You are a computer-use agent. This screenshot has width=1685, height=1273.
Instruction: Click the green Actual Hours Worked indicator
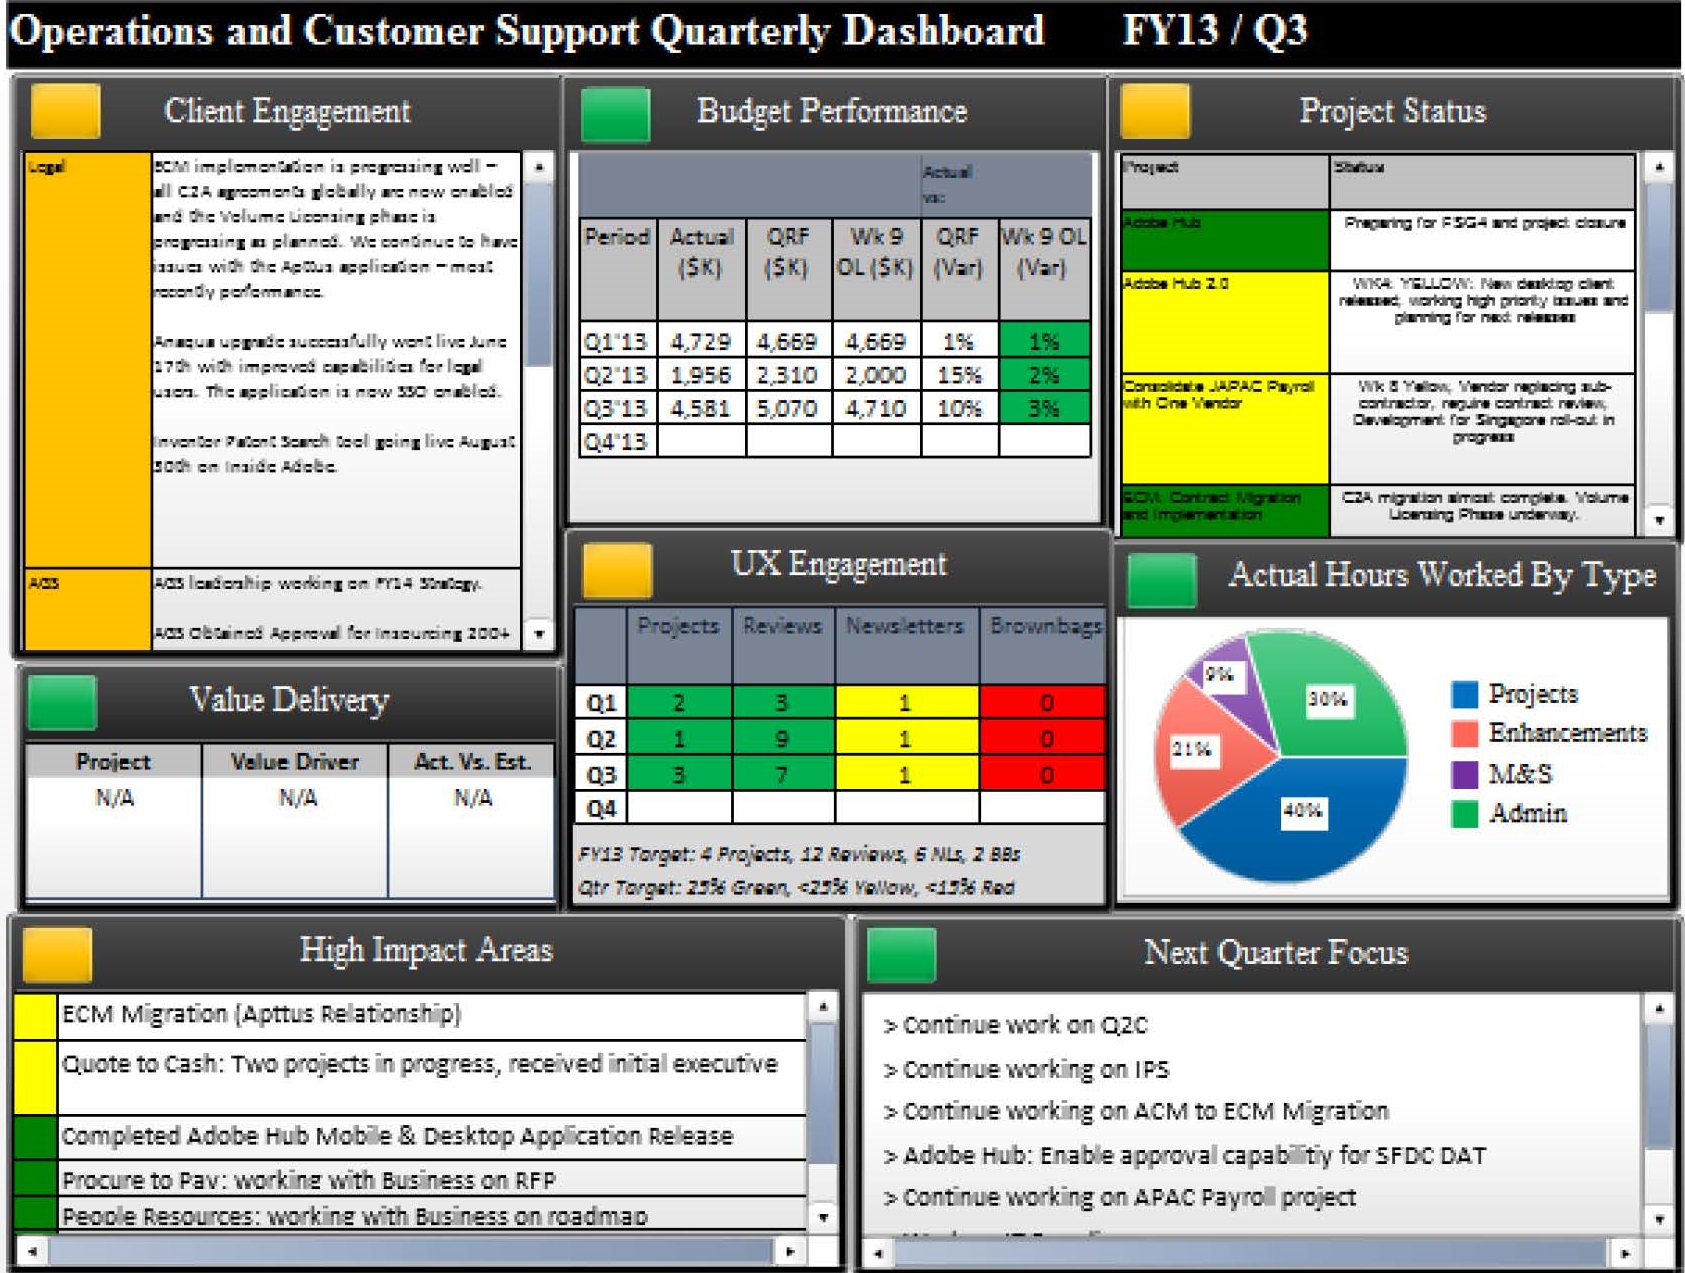click(x=1162, y=581)
